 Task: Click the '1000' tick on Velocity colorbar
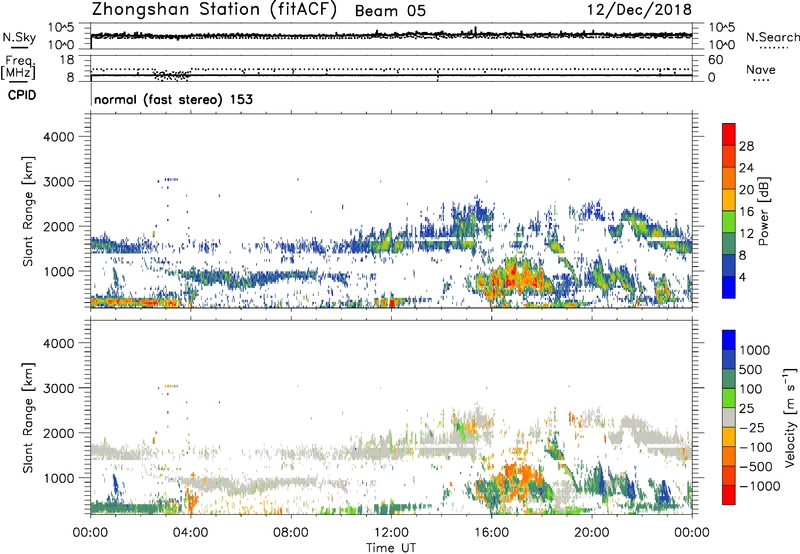pos(754,350)
